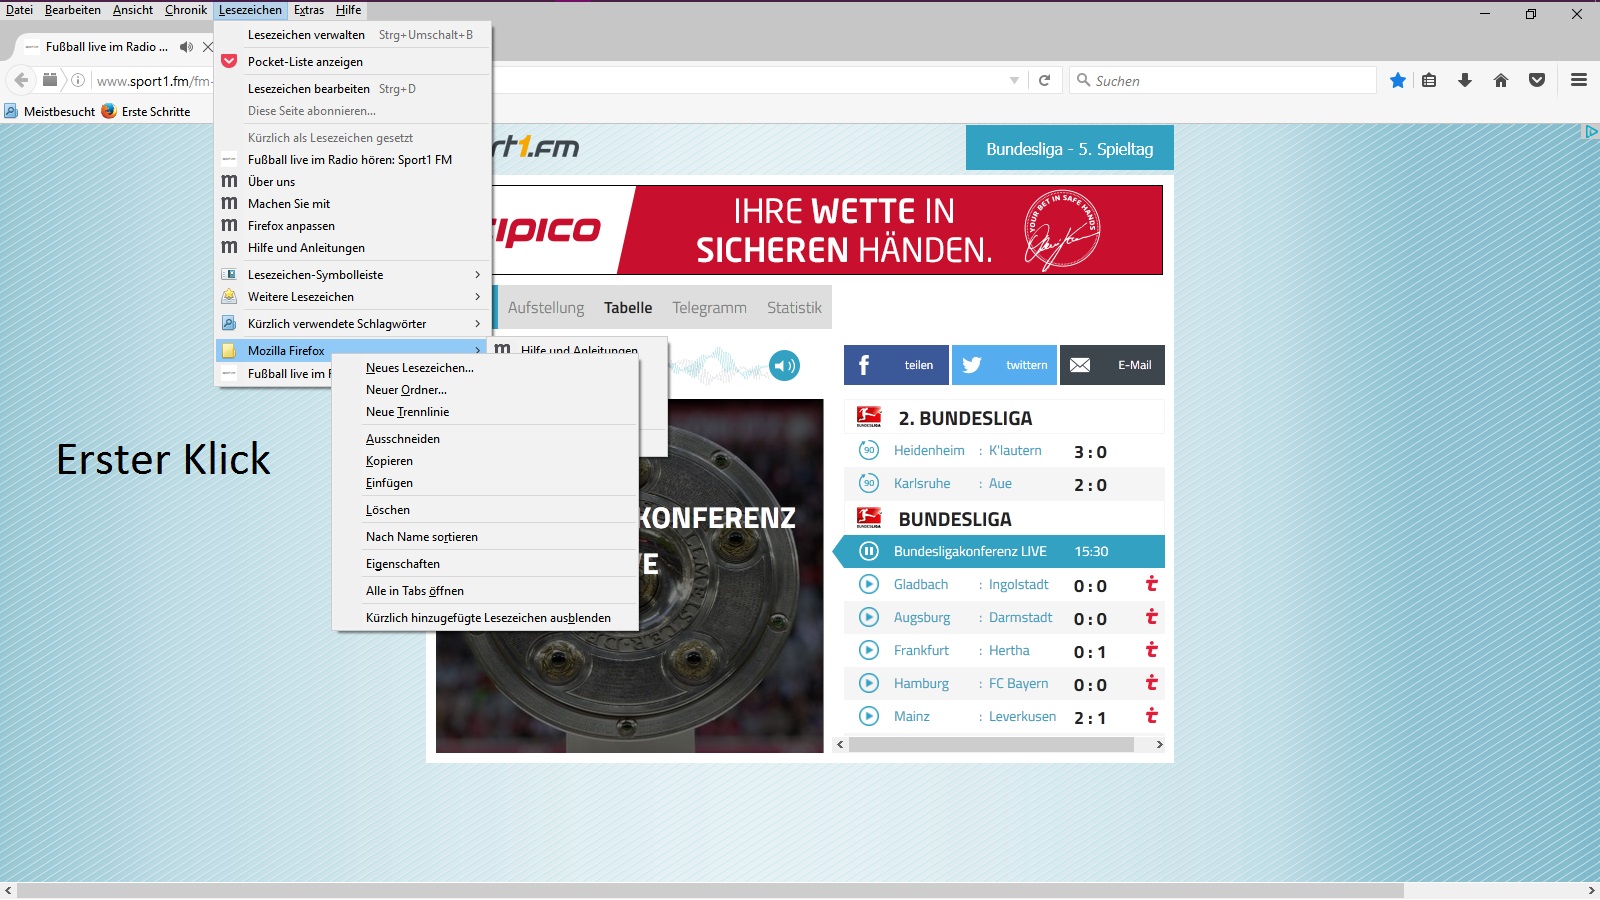Open the Chronik menu
The height and width of the screenshot is (900, 1600).
click(x=186, y=10)
